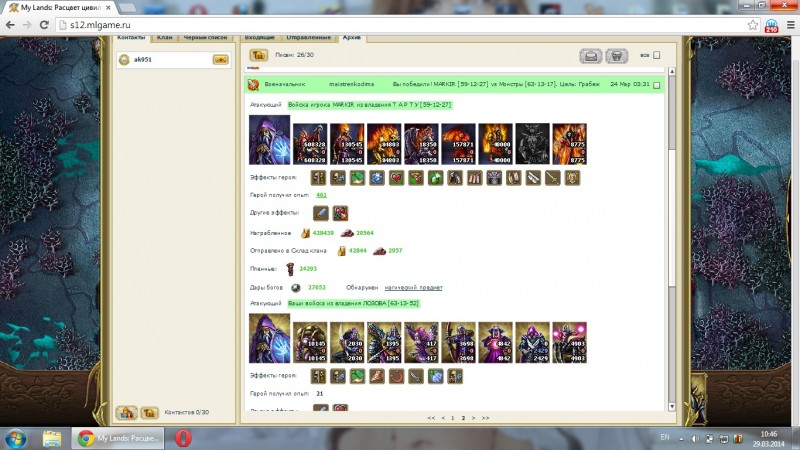The height and width of the screenshot is (450, 800).
Task: Click the message list scrollbar down arrow
Action: pyautogui.click(x=671, y=407)
